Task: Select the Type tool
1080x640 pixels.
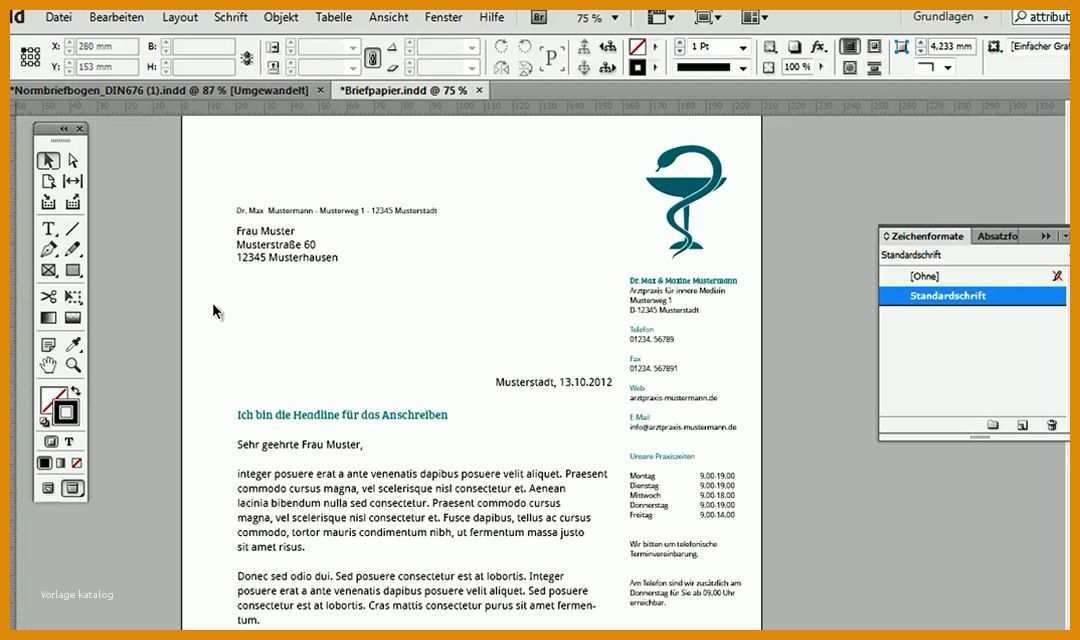Action: point(49,228)
